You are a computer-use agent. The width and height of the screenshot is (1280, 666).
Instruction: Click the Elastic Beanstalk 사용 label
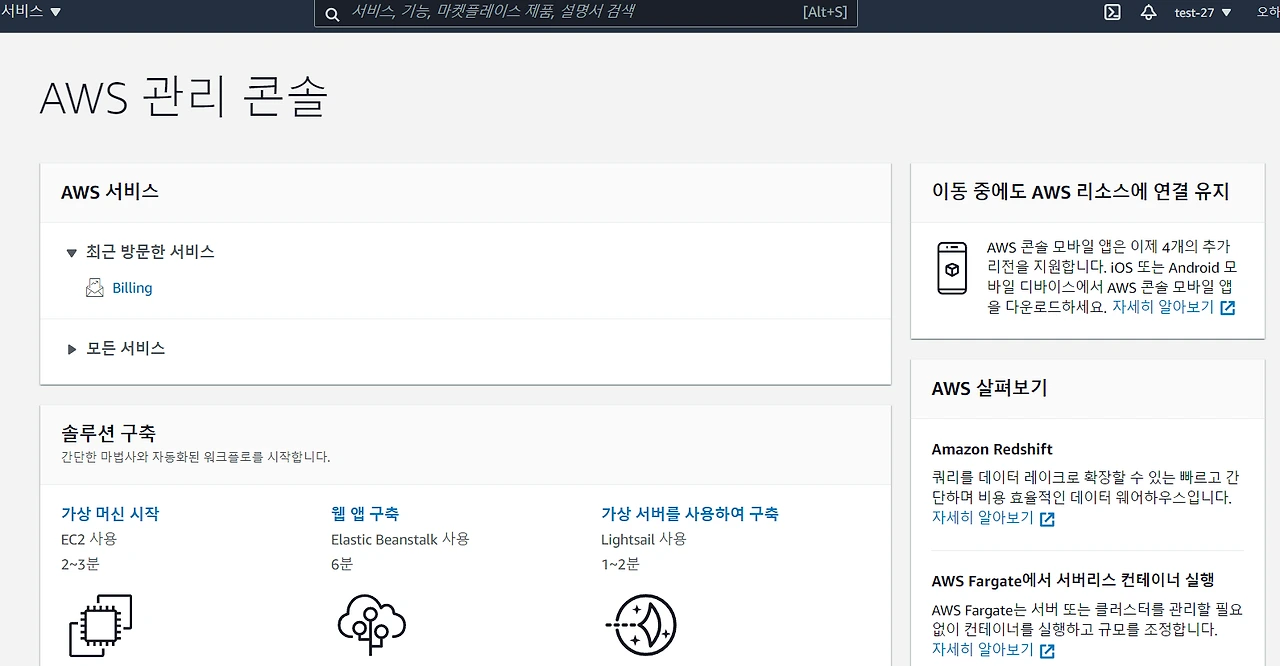coord(400,539)
